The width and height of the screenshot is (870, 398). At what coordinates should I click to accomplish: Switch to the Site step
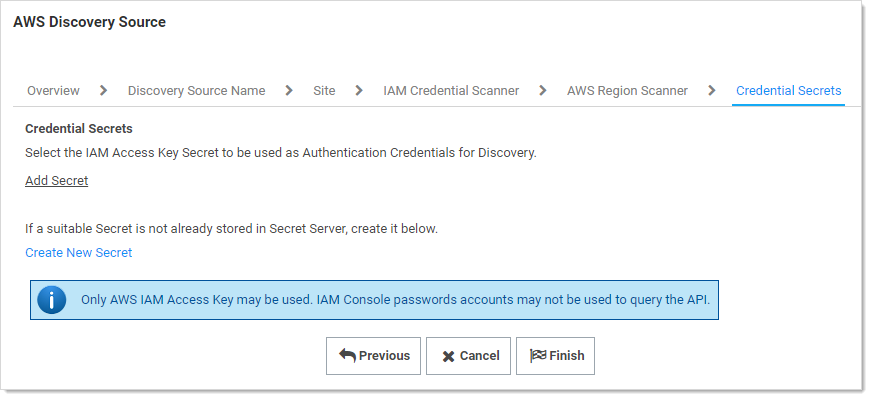tap(324, 90)
